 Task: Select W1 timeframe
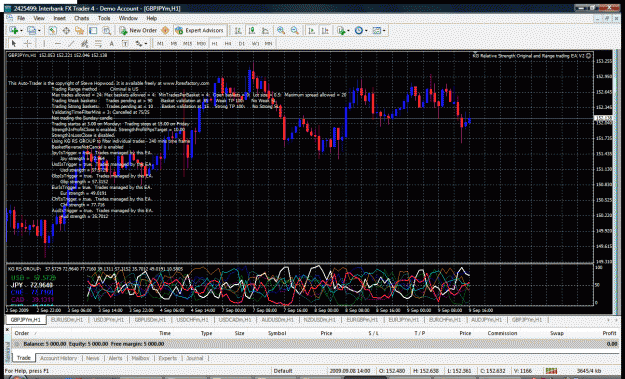(256, 43)
